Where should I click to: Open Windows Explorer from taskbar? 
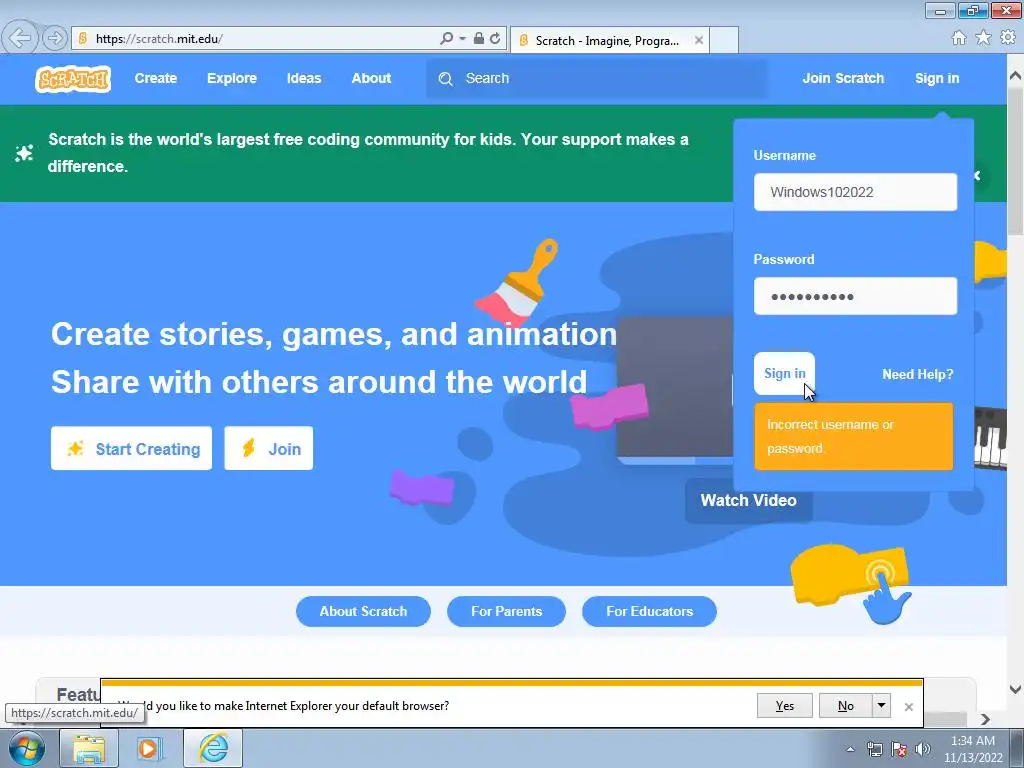89,748
